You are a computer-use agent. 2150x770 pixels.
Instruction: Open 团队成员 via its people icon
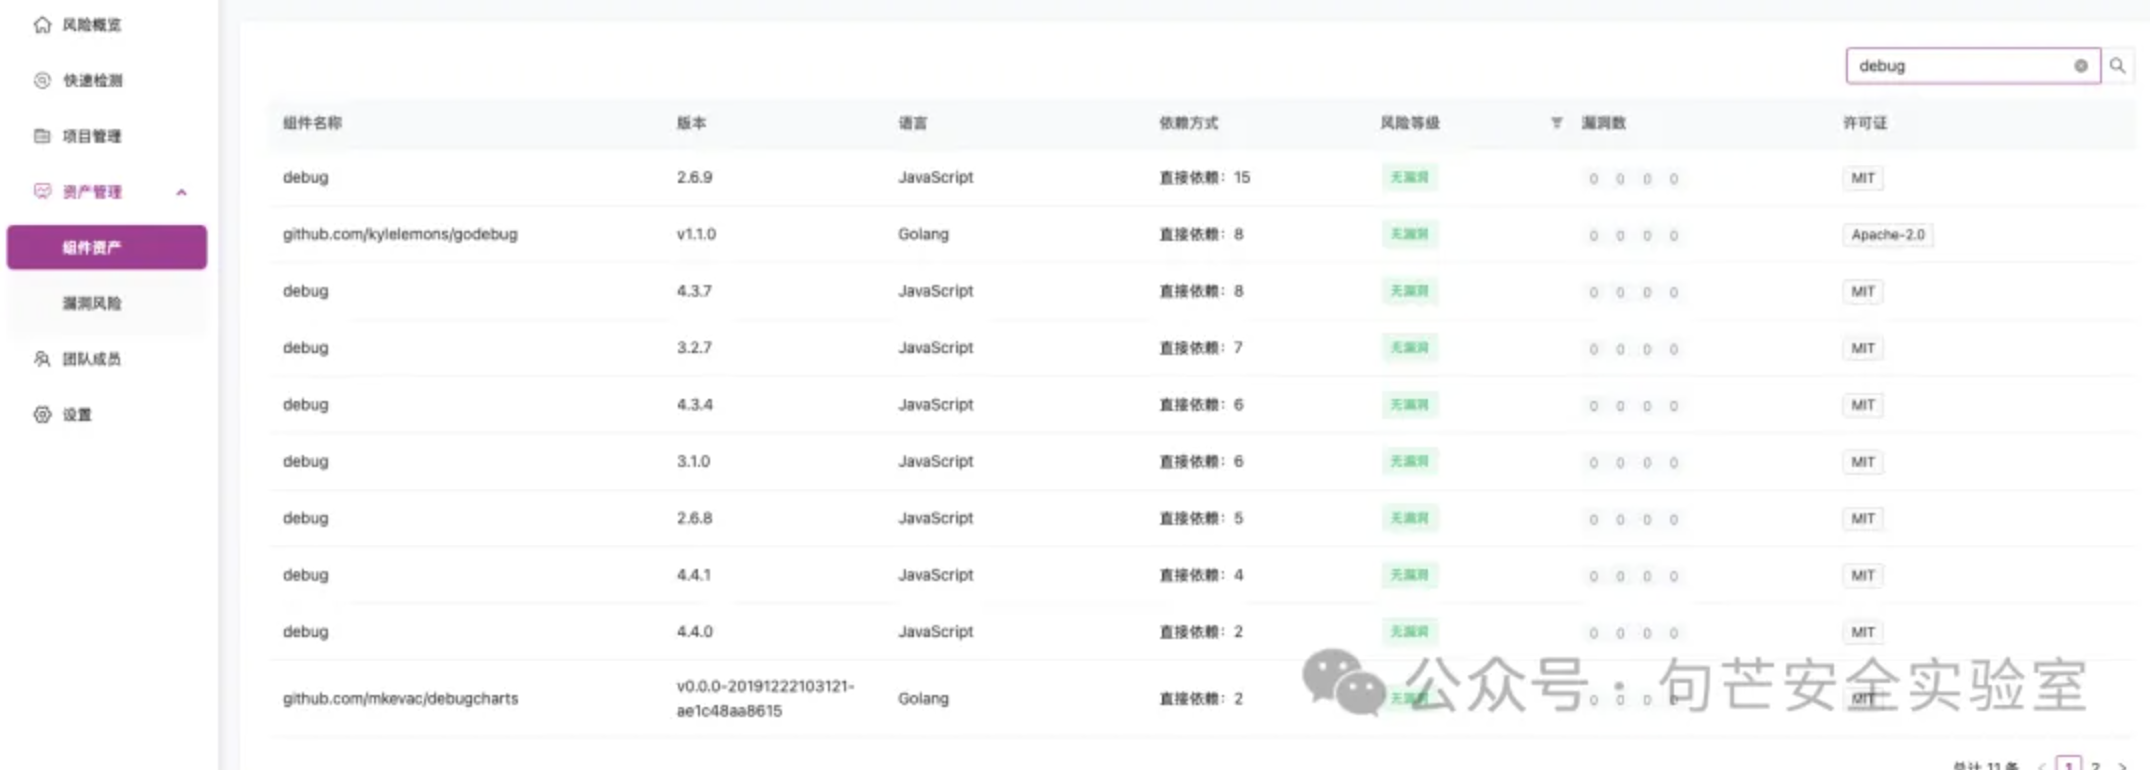pos(42,359)
